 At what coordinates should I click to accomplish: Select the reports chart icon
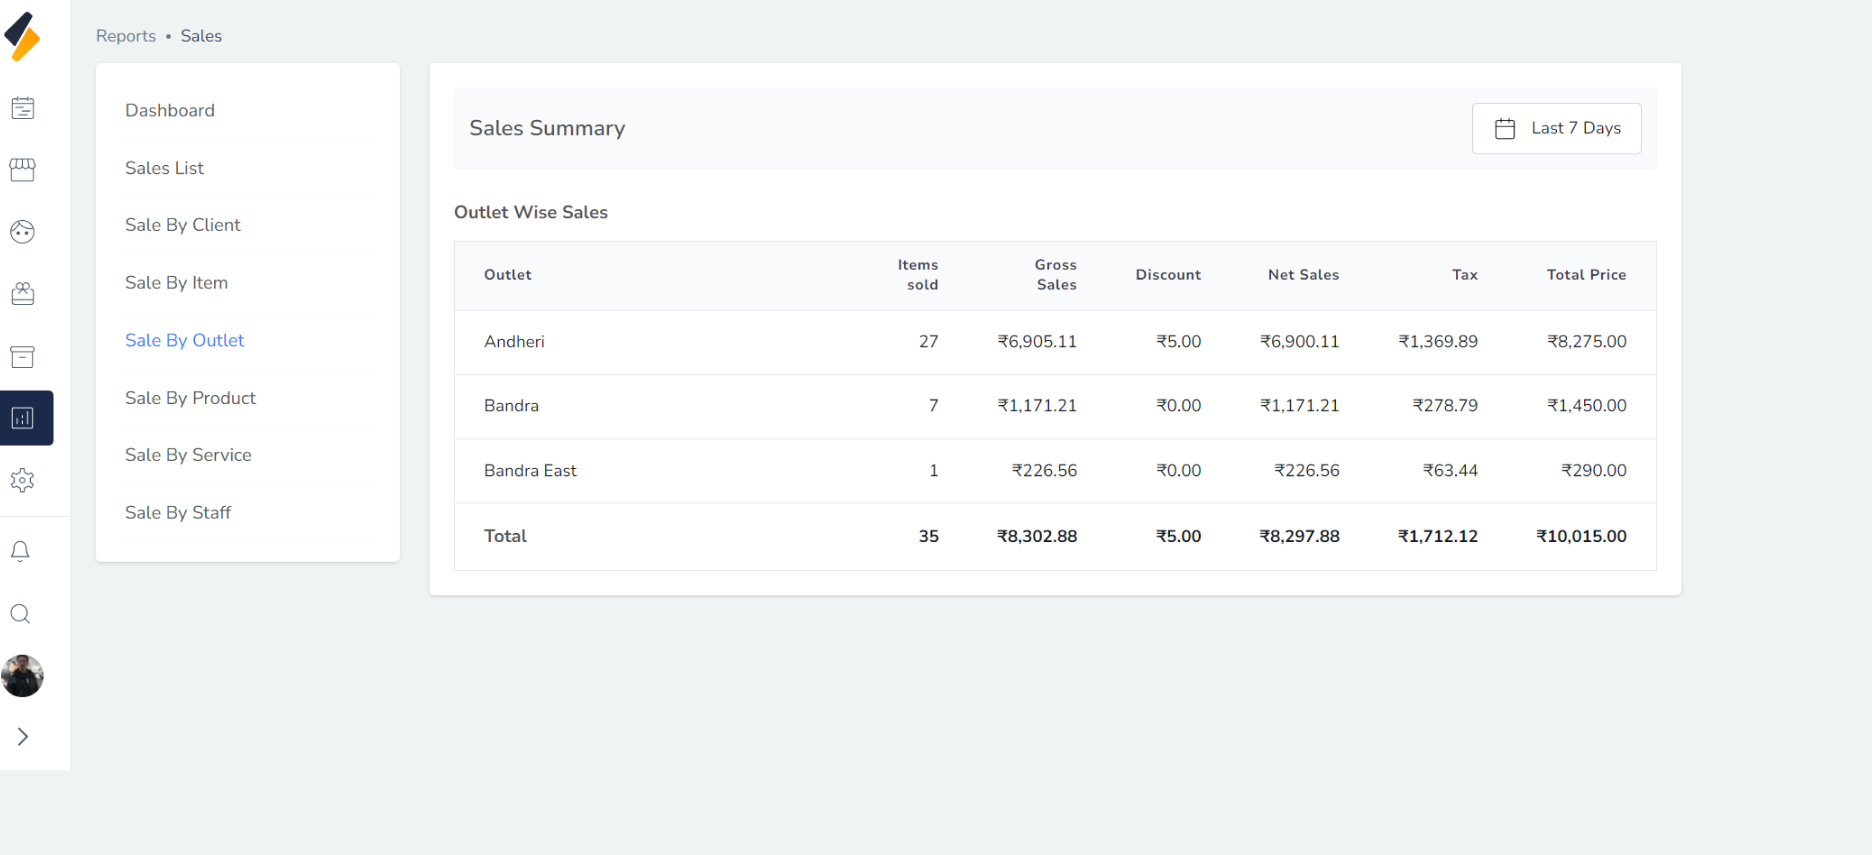pos(24,418)
